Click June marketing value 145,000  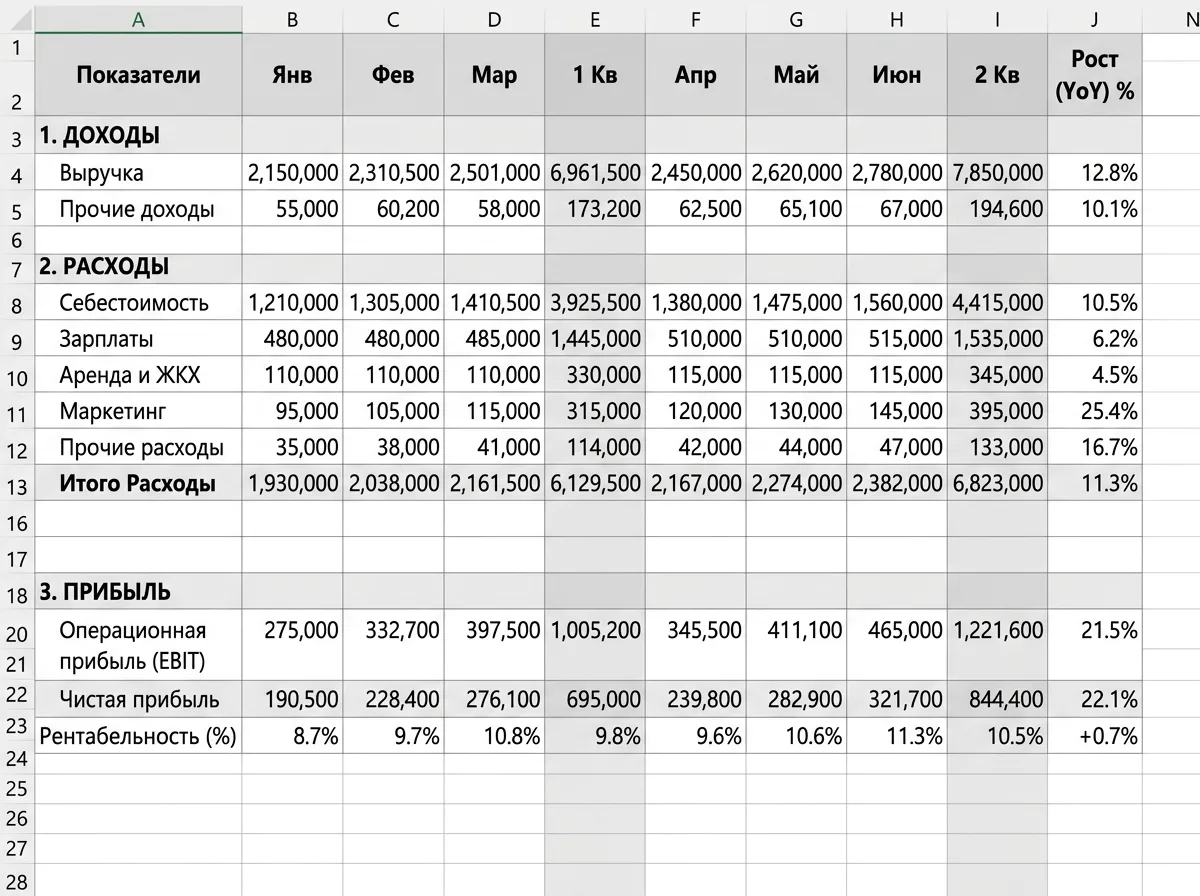click(x=896, y=411)
